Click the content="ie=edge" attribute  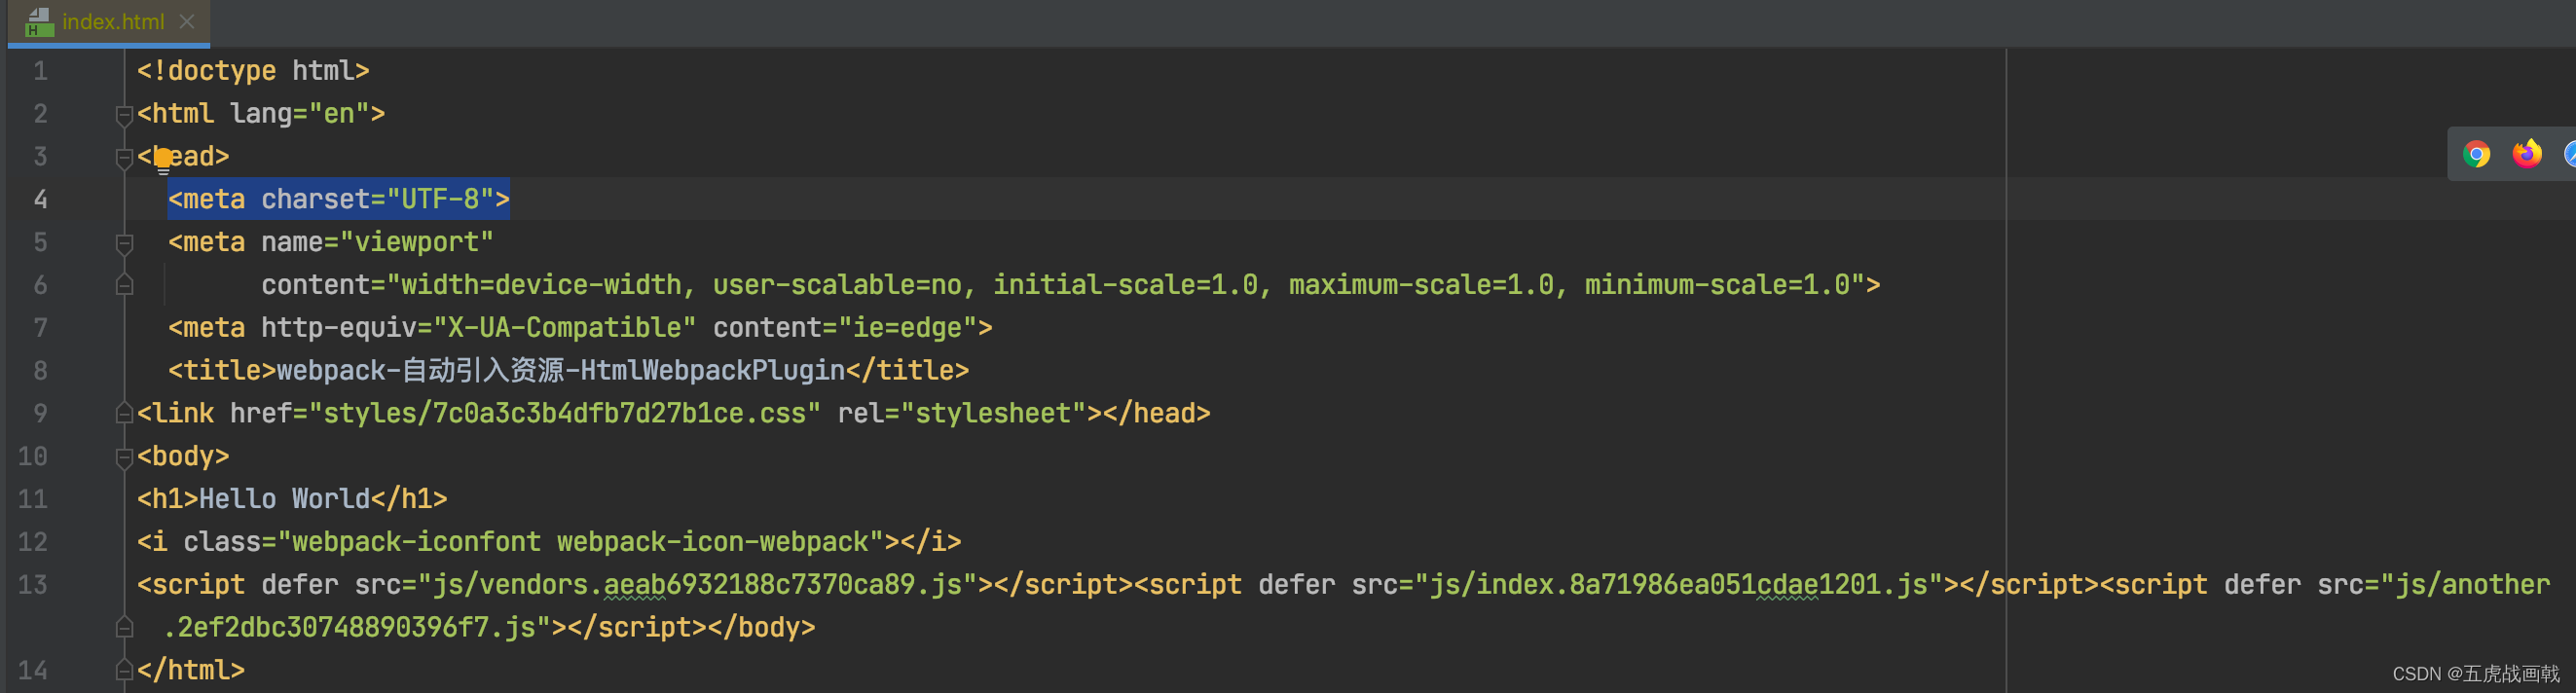tap(845, 328)
